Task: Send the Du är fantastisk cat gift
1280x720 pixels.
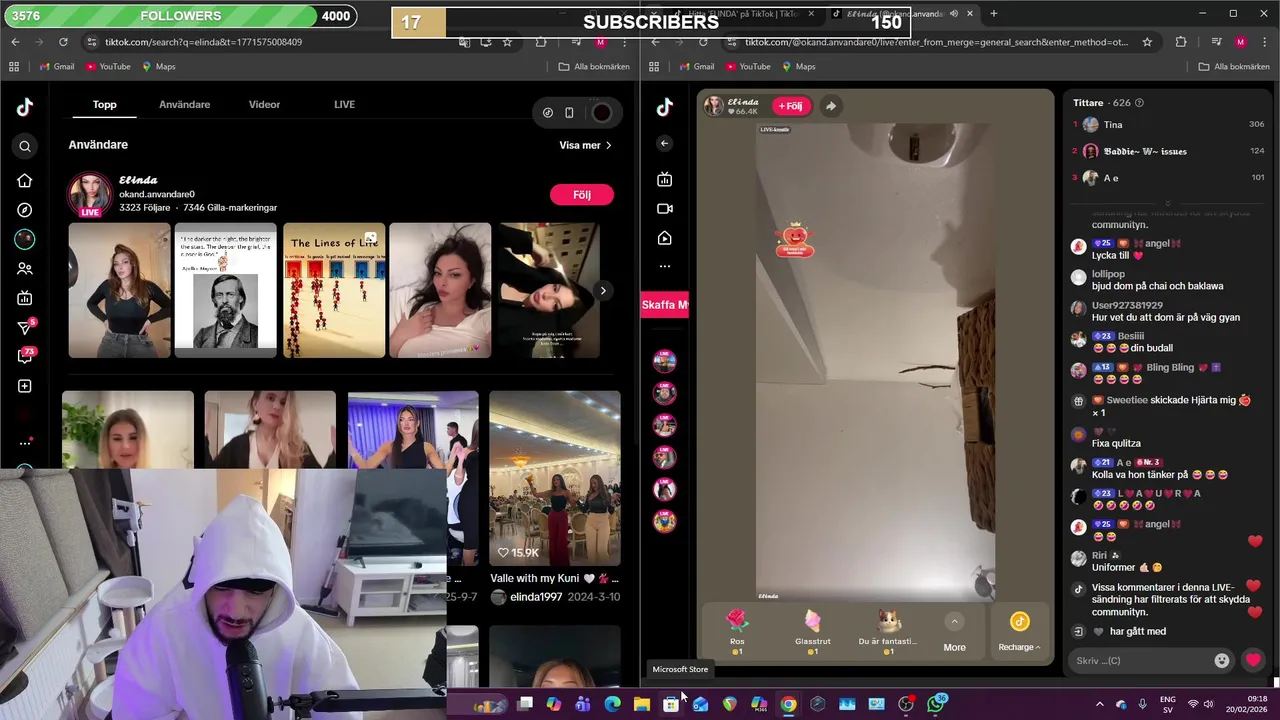Action: point(888,631)
